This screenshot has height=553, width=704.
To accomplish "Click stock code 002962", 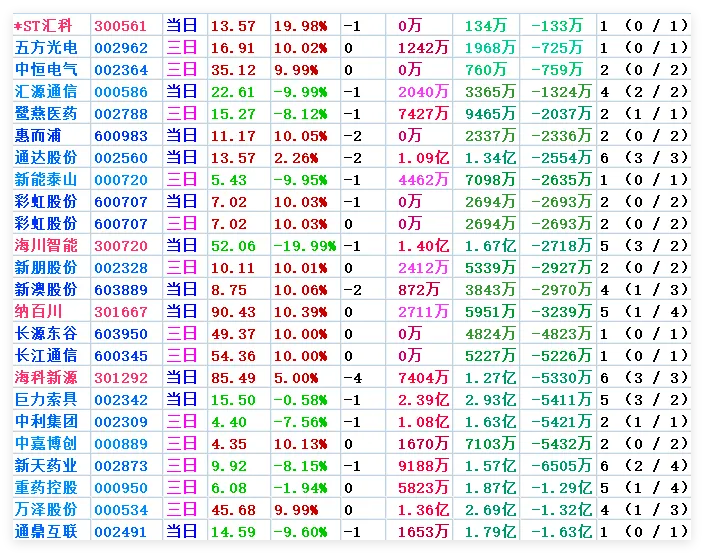I will (121, 48).
